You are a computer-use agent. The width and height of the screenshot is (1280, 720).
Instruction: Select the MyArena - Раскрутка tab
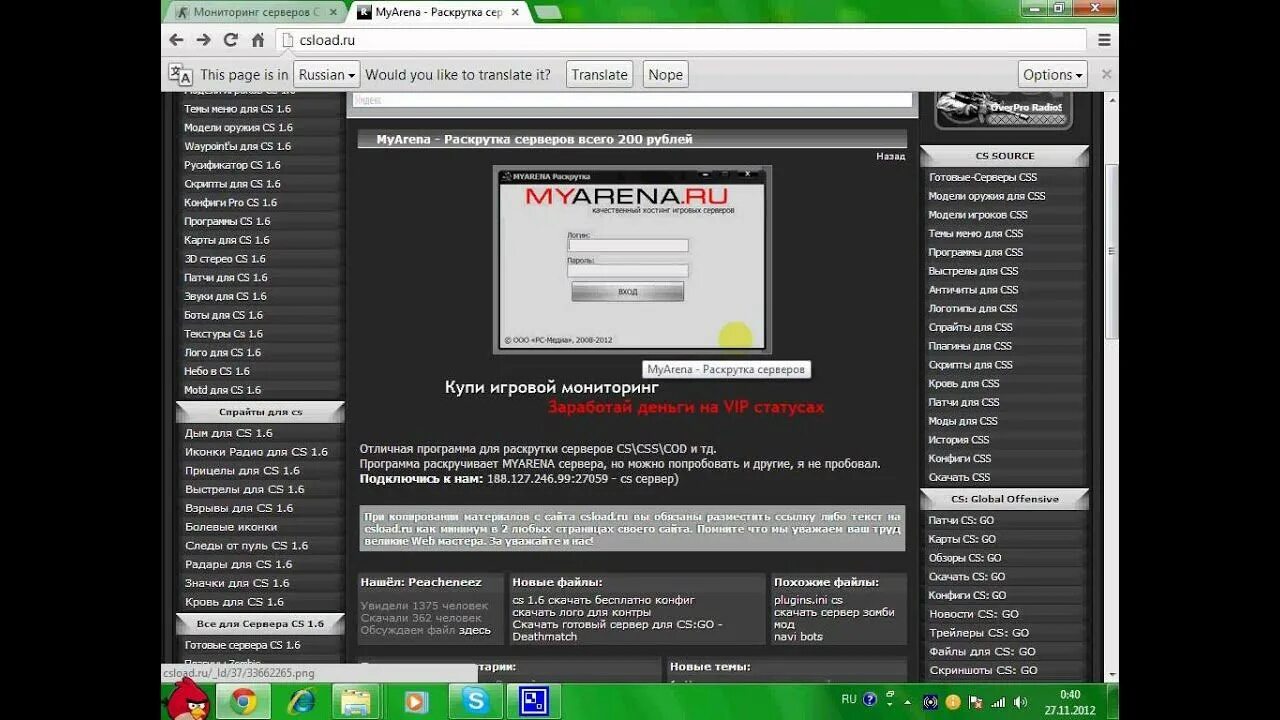point(438,12)
